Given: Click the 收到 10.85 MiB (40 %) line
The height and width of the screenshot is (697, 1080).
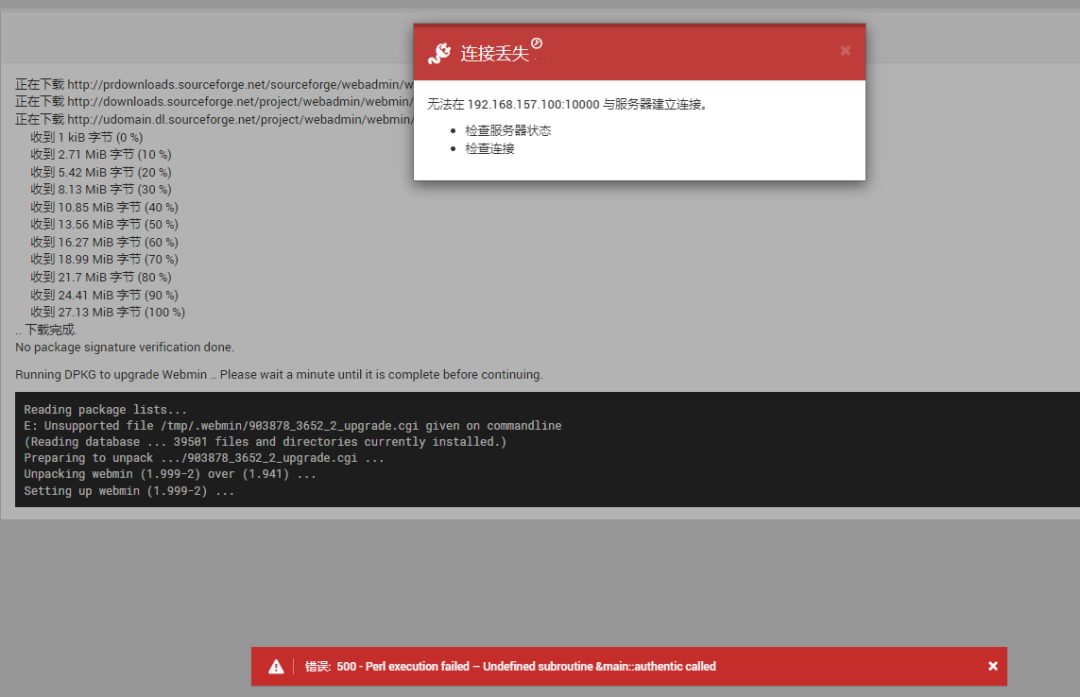Looking at the screenshot, I should coord(104,207).
